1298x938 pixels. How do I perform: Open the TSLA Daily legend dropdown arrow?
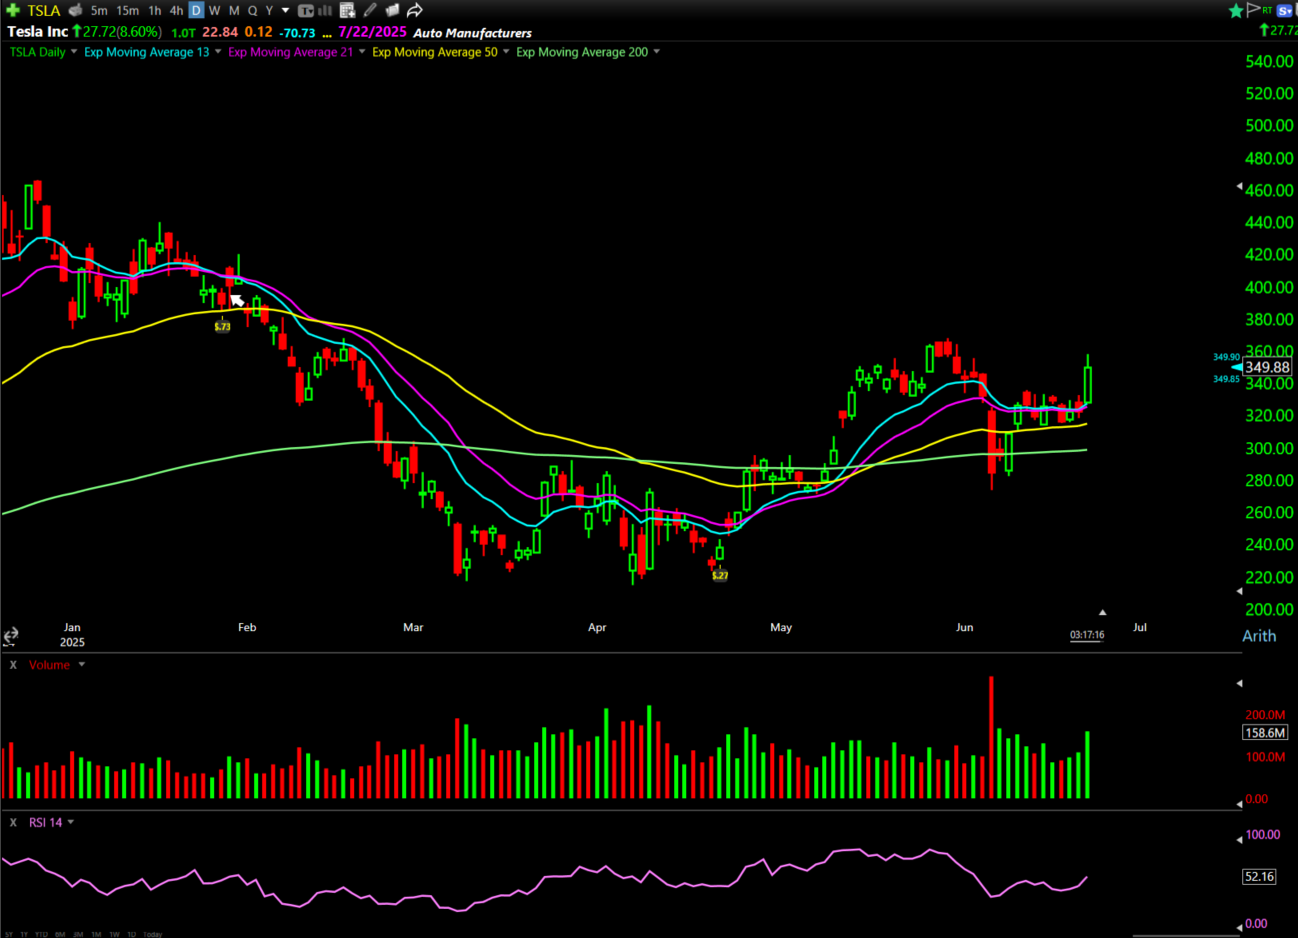click(x=74, y=52)
